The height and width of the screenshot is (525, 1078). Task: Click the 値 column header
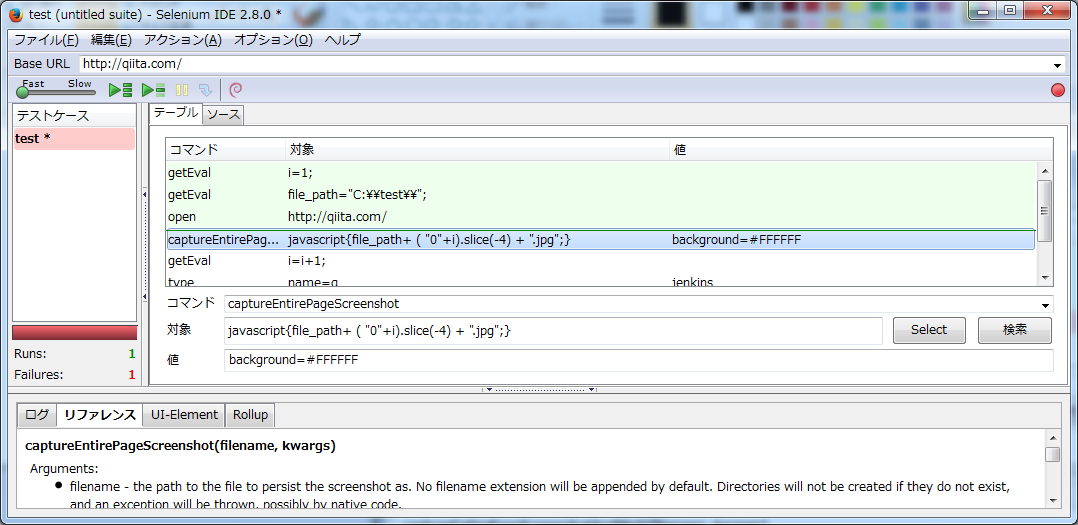click(861, 149)
